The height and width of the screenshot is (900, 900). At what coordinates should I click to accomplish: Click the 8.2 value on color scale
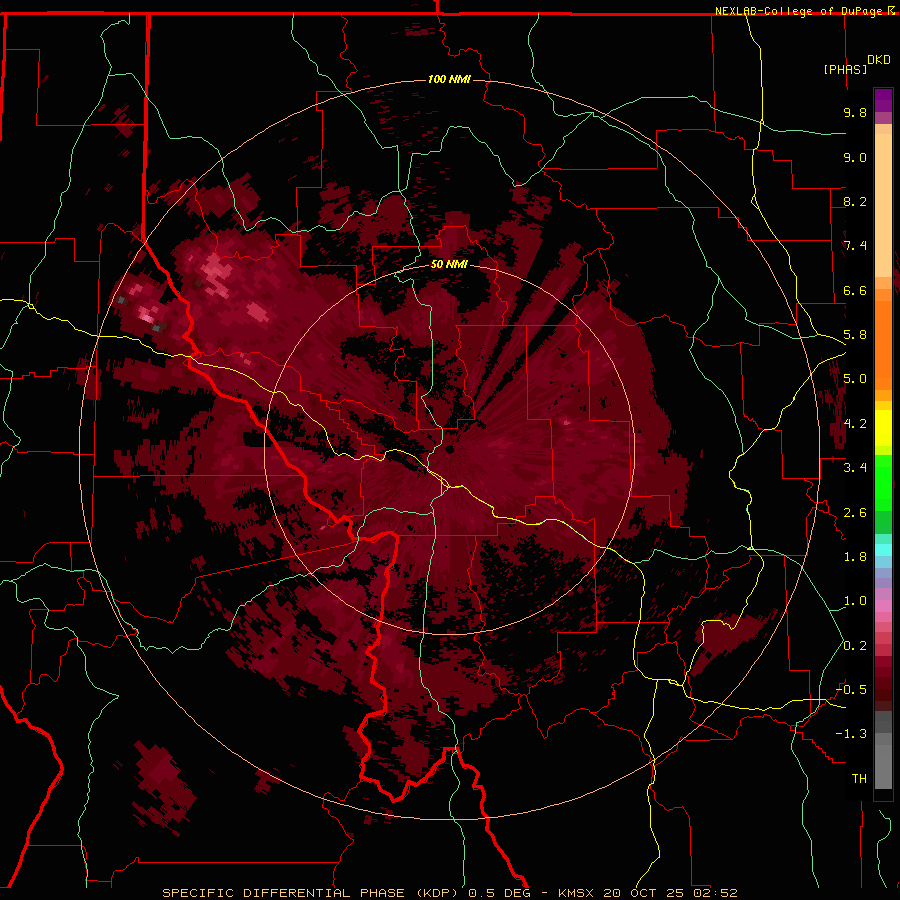[855, 201]
